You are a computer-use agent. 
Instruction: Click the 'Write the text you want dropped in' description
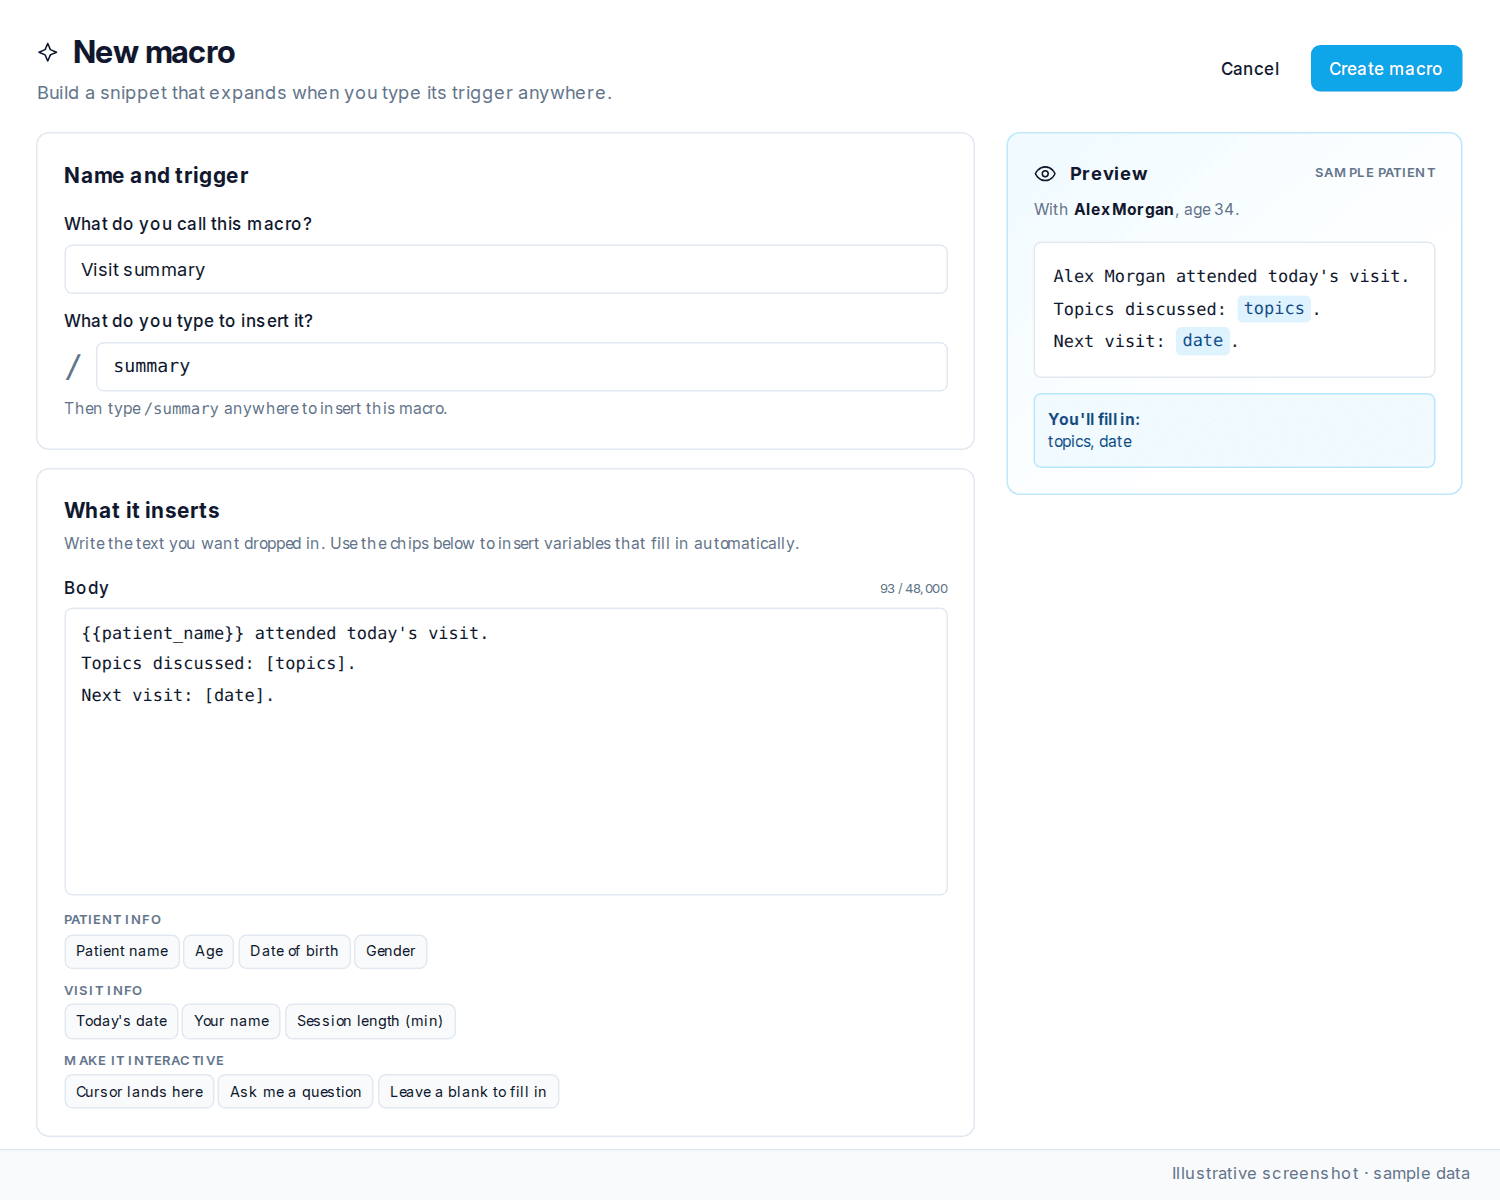click(432, 544)
